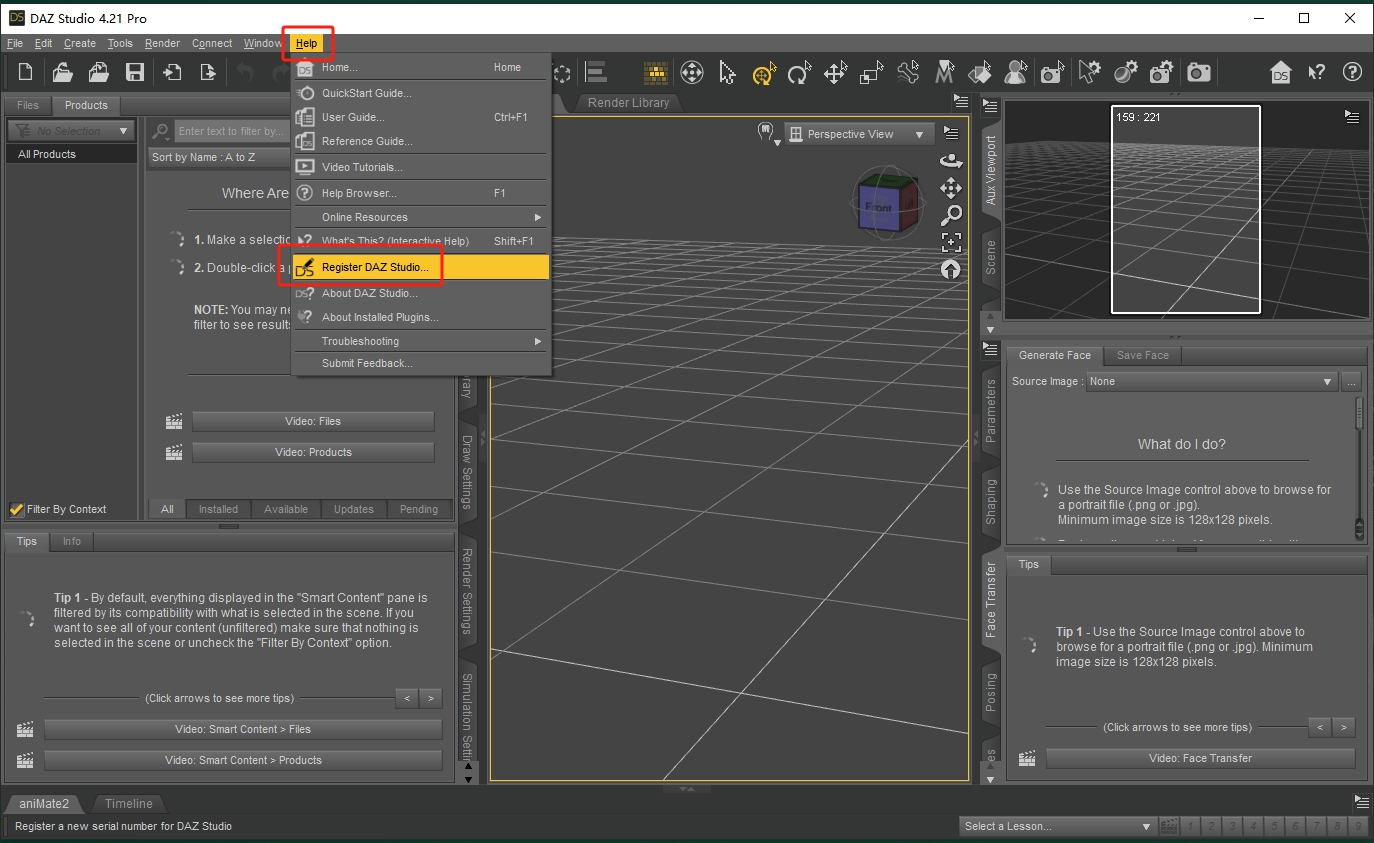
Task: Click the Video: Files button
Action: point(313,421)
